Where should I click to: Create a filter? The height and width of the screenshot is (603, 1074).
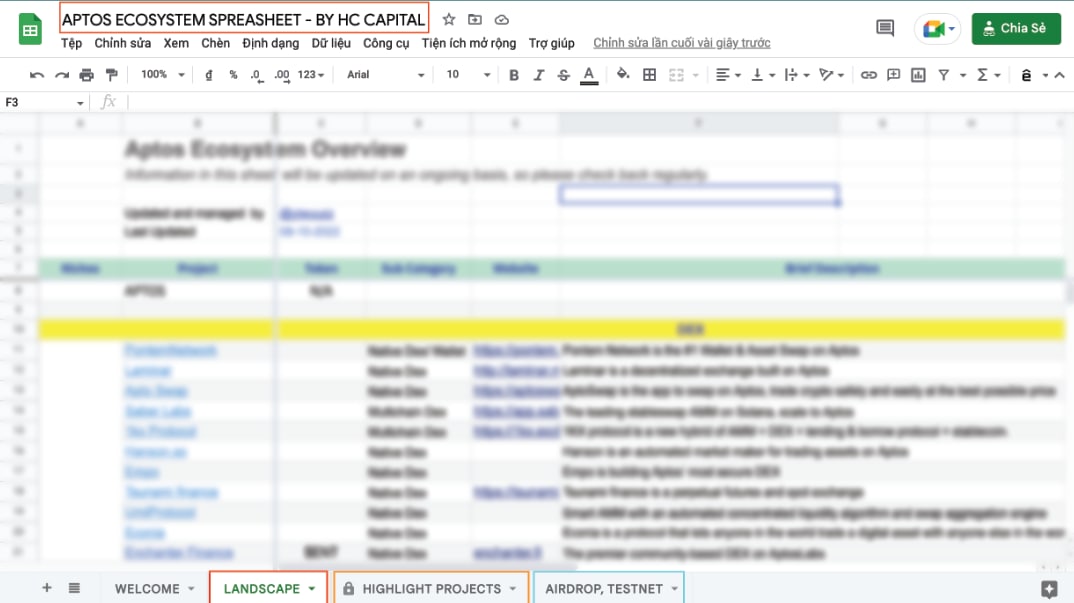click(x=944, y=75)
